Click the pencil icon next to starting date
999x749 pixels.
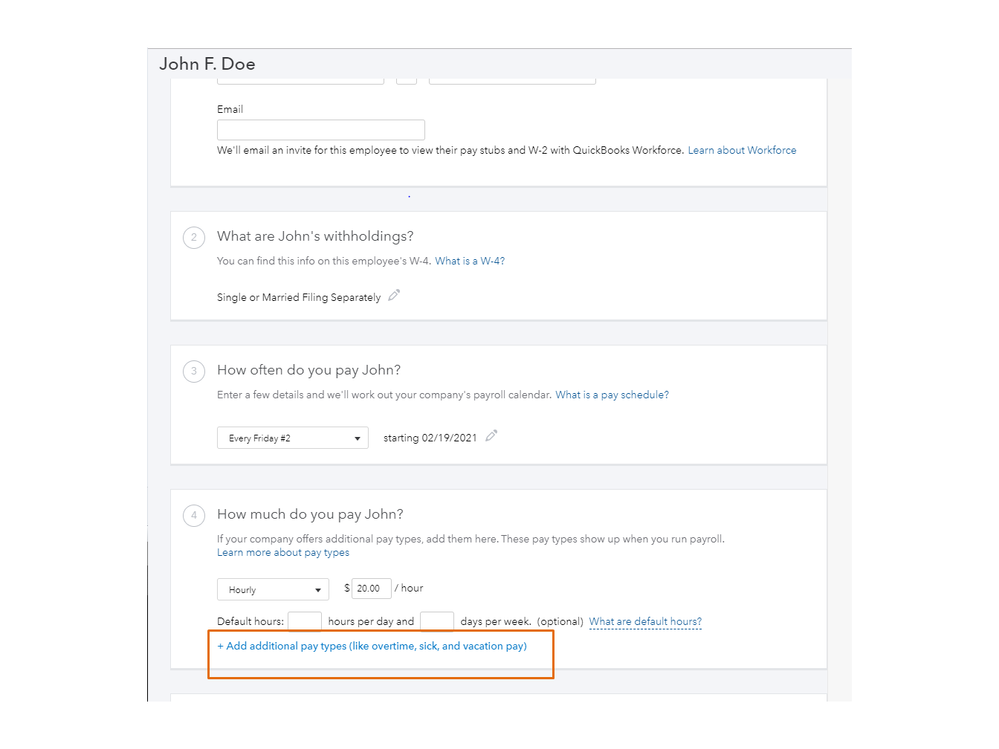click(491, 436)
